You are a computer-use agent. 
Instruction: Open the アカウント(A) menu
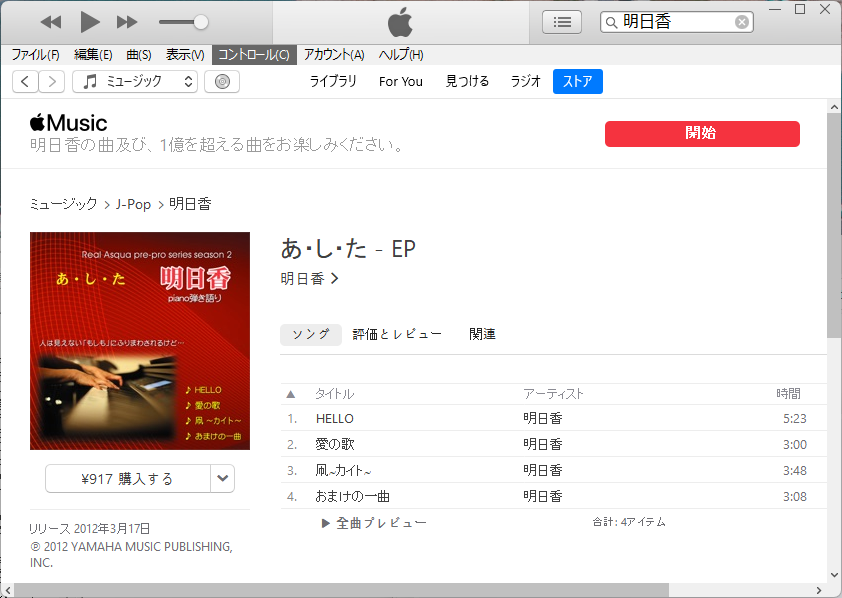(334, 55)
